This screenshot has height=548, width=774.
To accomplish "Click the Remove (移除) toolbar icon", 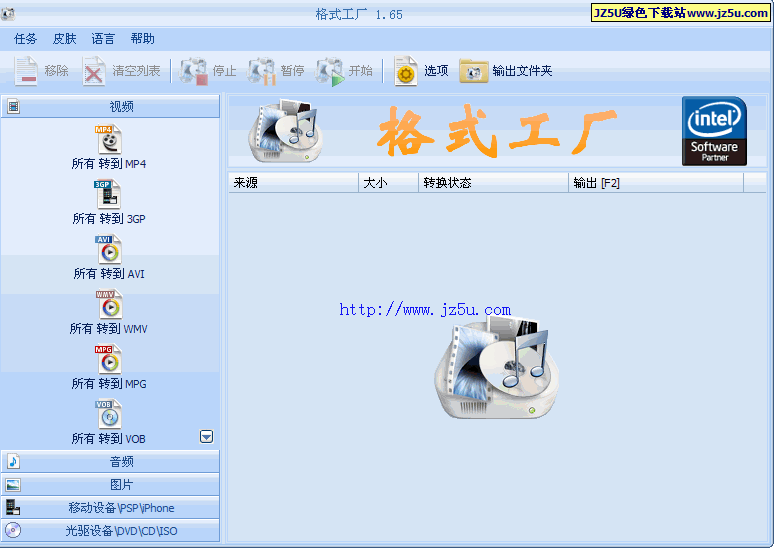I will click(26, 71).
